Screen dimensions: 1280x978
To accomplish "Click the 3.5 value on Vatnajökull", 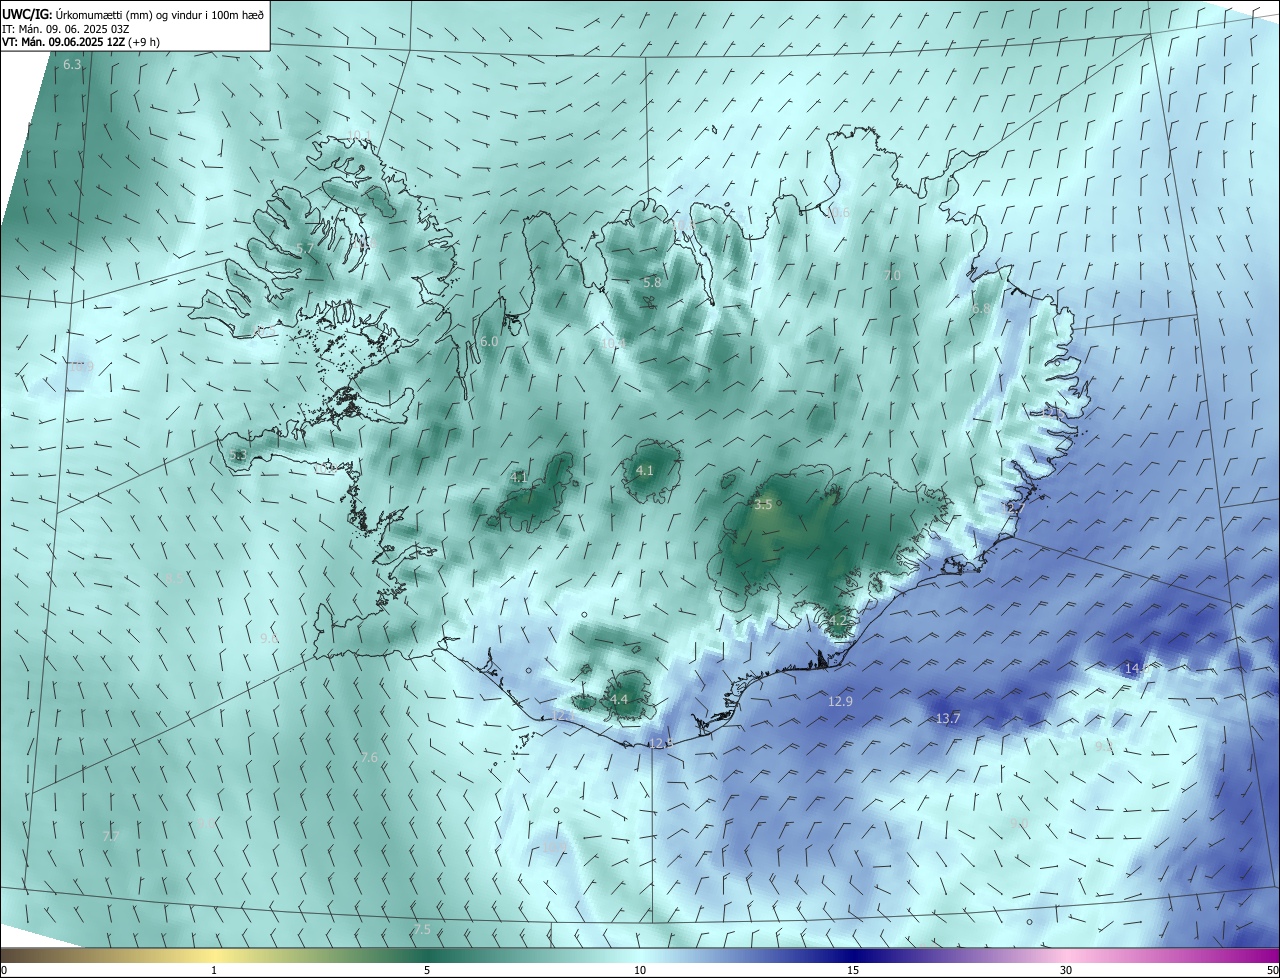I will point(763,505).
